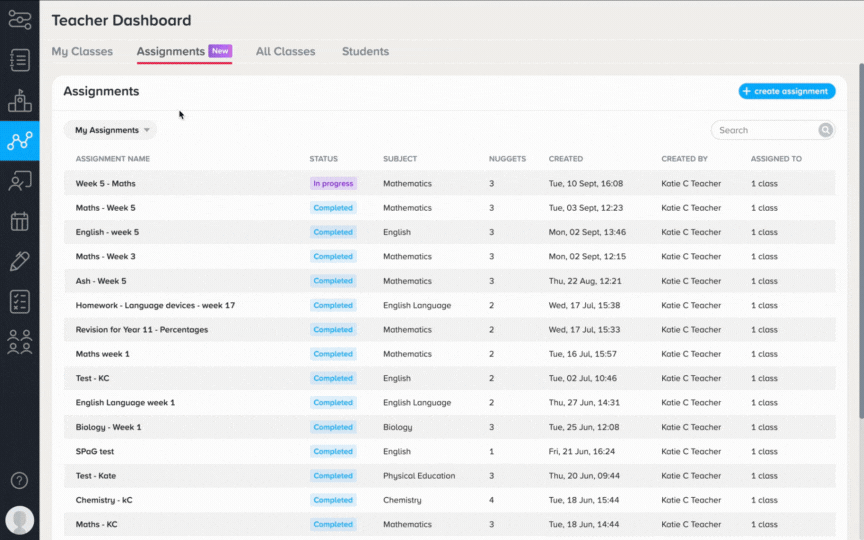Screen dimensions: 864x540
Task: Switch to the Students tab
Action: click(x=365, y=51)
